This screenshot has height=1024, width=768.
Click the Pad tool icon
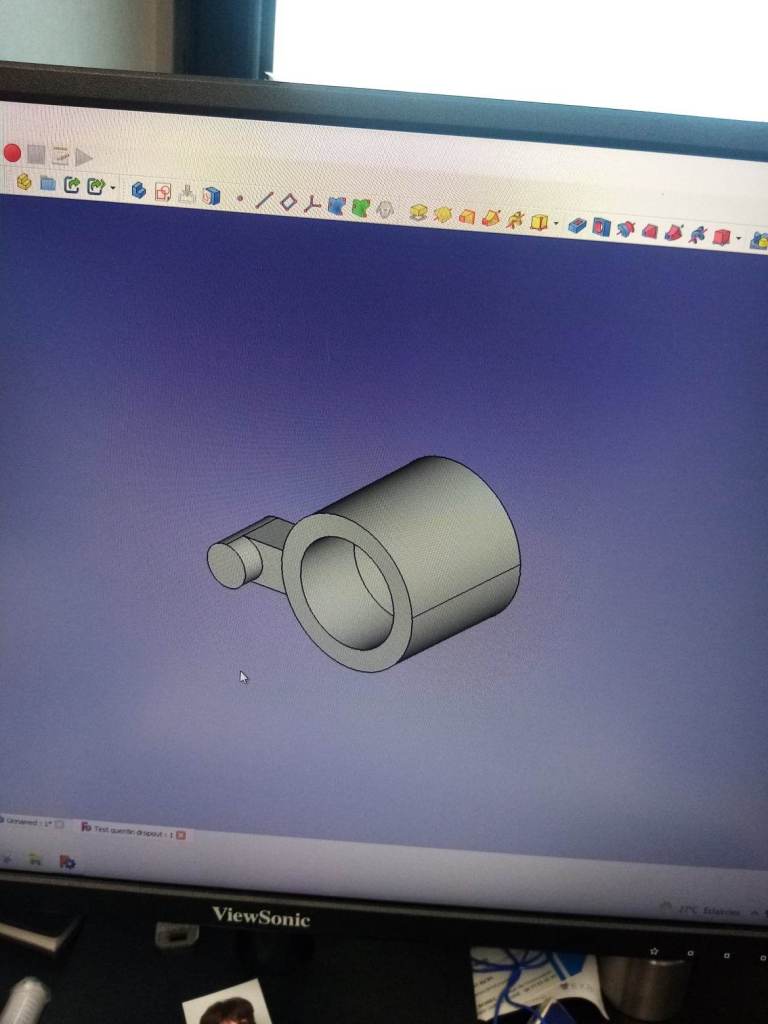pos(419,213)
